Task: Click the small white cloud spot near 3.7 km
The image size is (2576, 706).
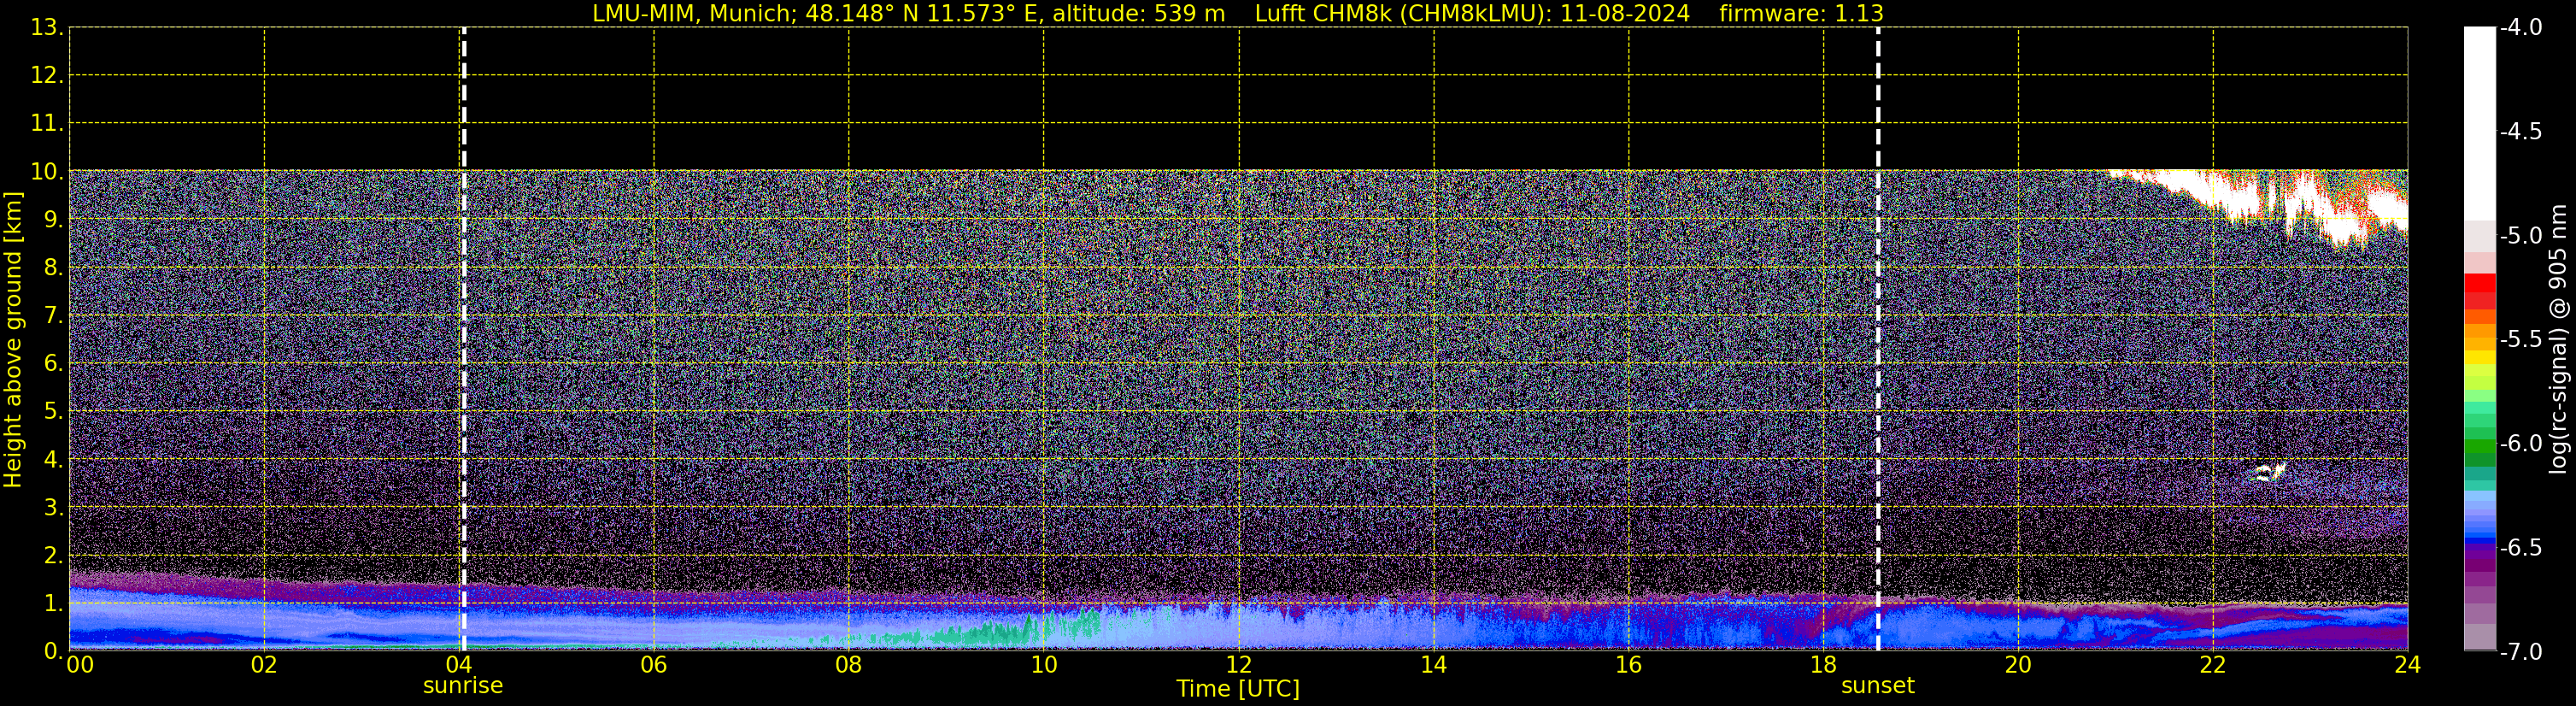Action: pyautogui.click(x=2270, y=472)
